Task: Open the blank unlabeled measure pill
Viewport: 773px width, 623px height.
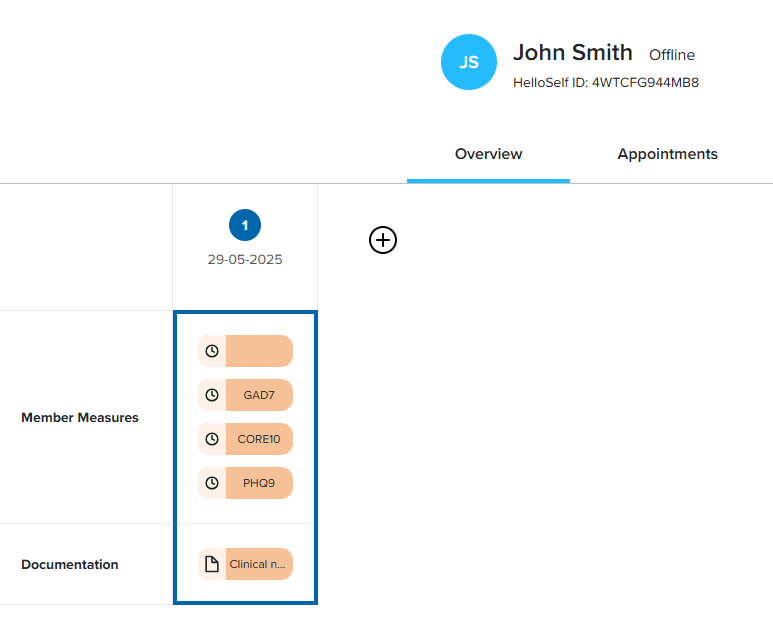Action: coord(259,351)
